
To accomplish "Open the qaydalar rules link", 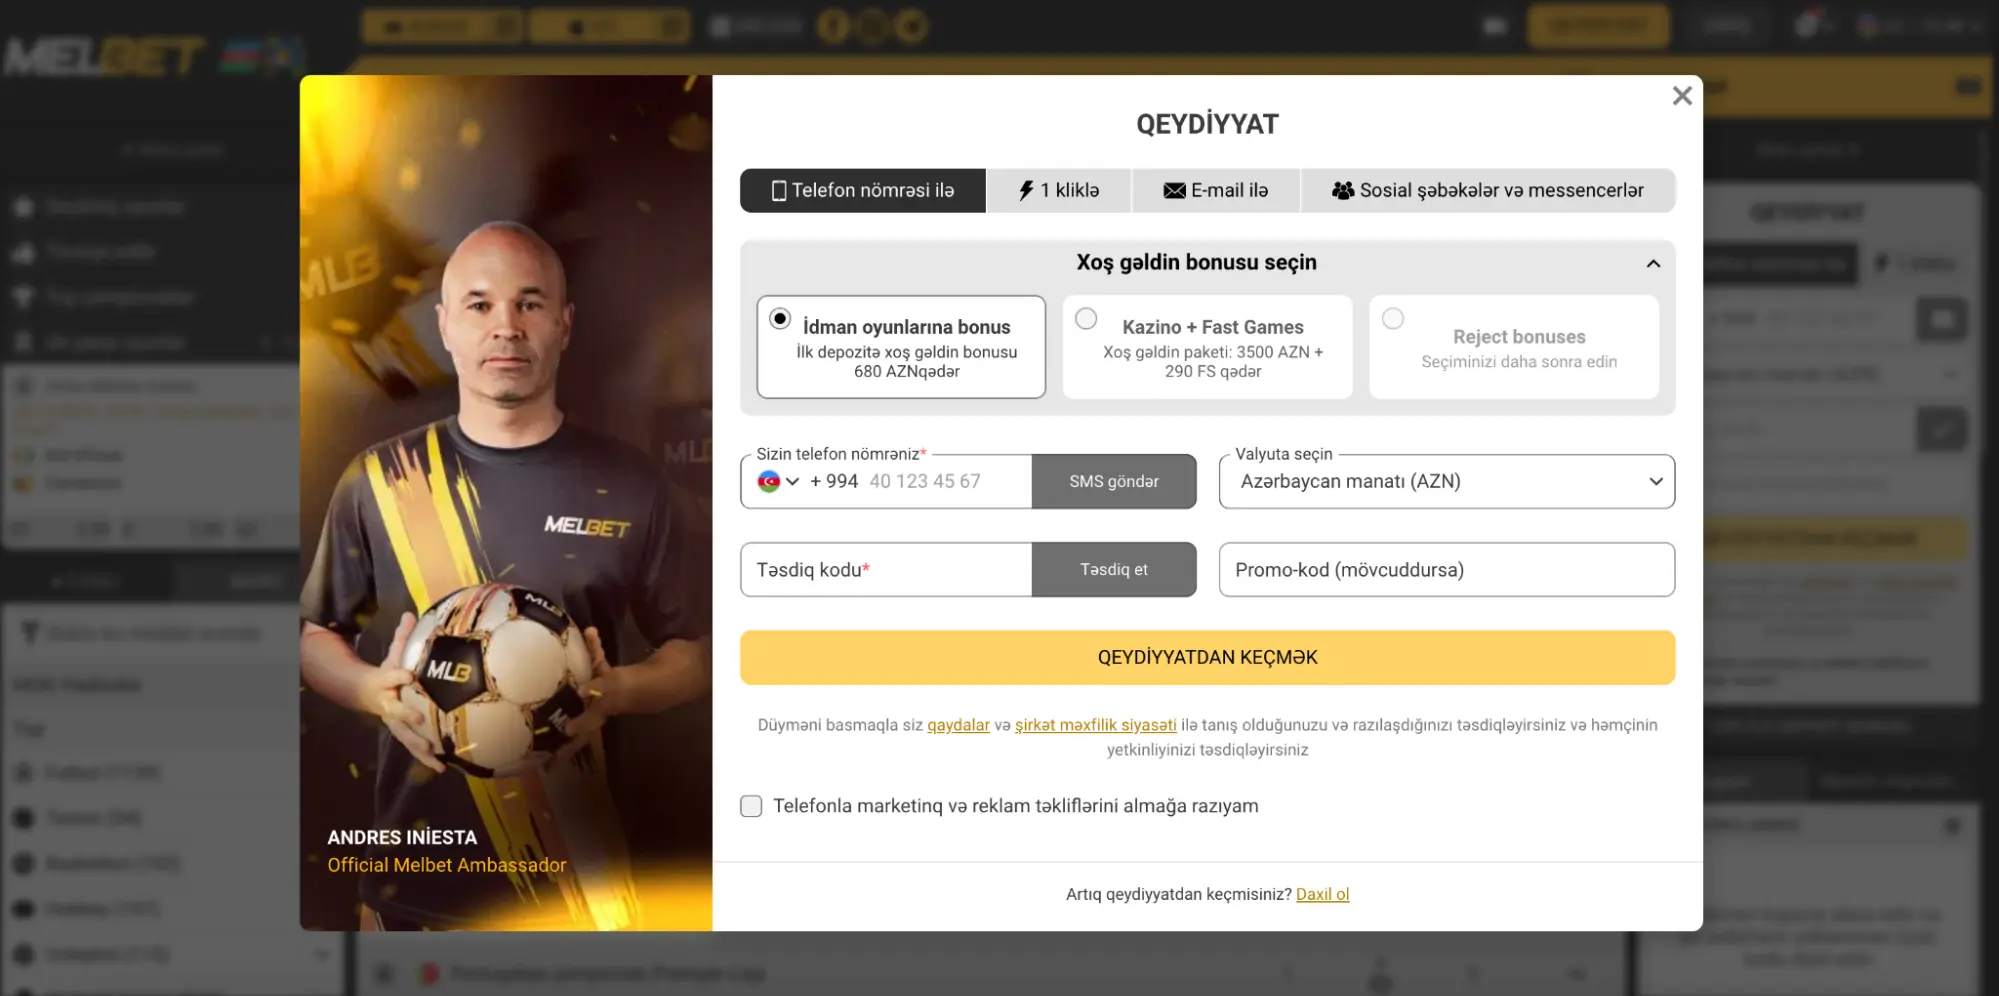I will 958,725.
